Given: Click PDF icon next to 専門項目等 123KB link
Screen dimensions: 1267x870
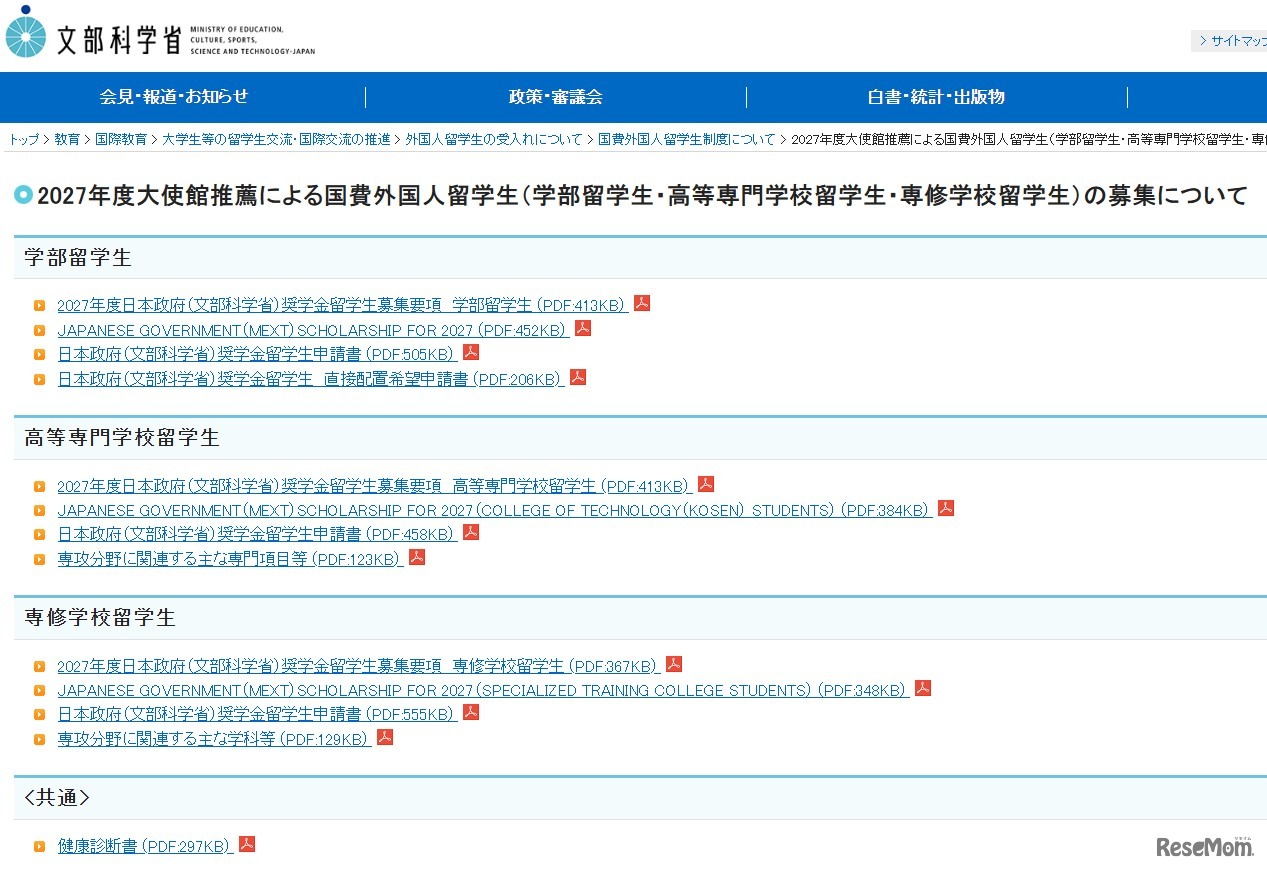Looking at the screenshot, I should 417,557.
